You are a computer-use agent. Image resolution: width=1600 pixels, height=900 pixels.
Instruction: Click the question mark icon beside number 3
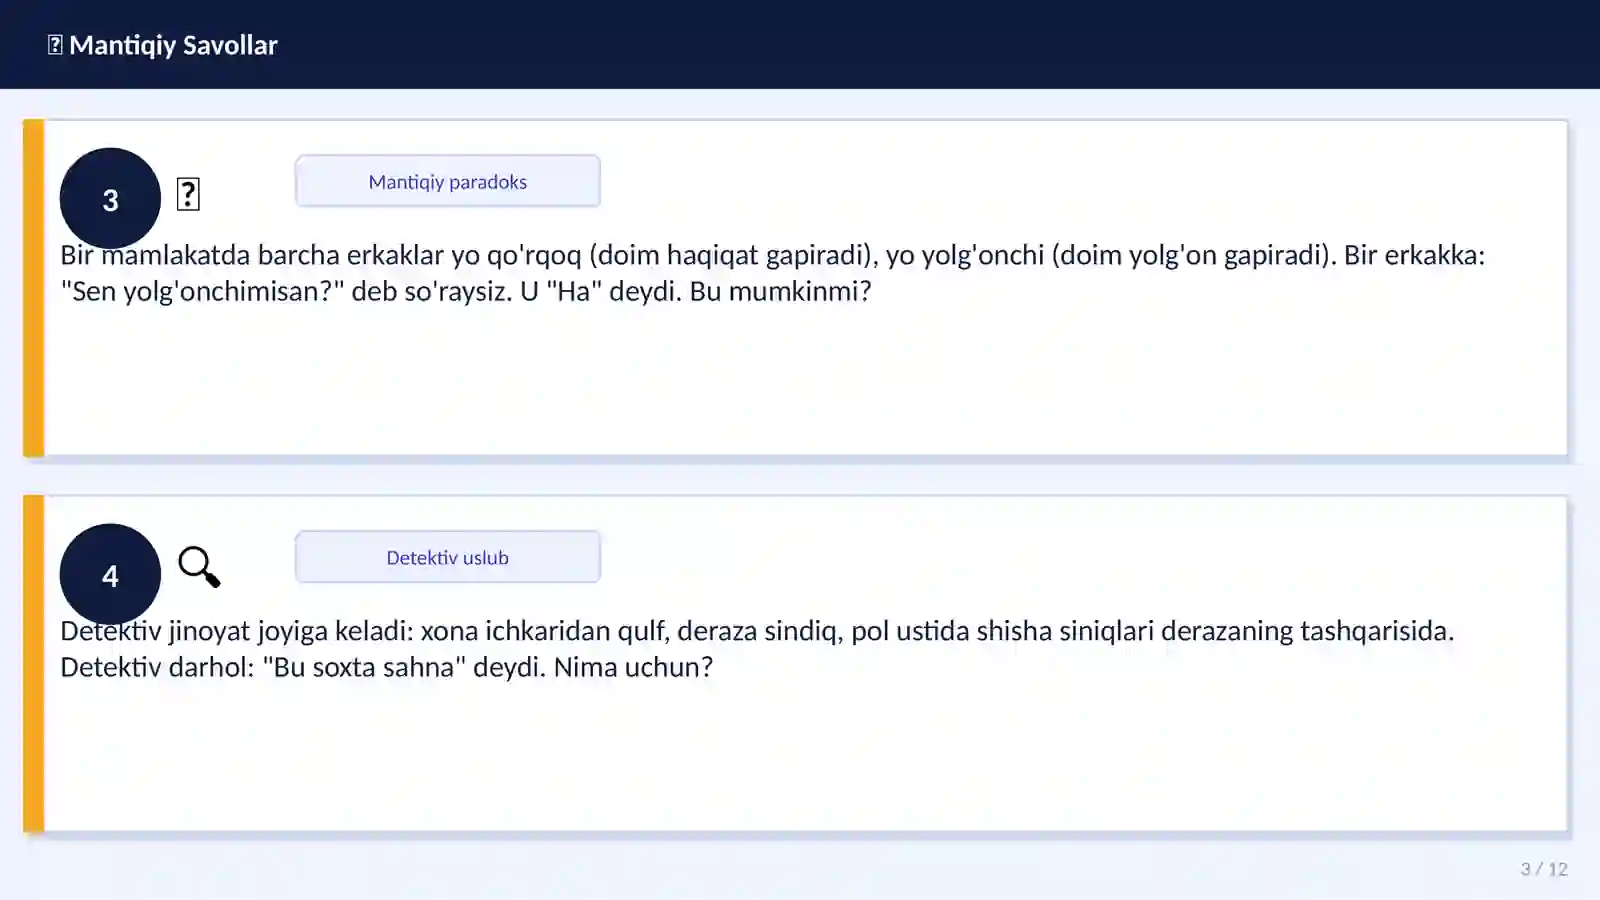pos(188,194)
